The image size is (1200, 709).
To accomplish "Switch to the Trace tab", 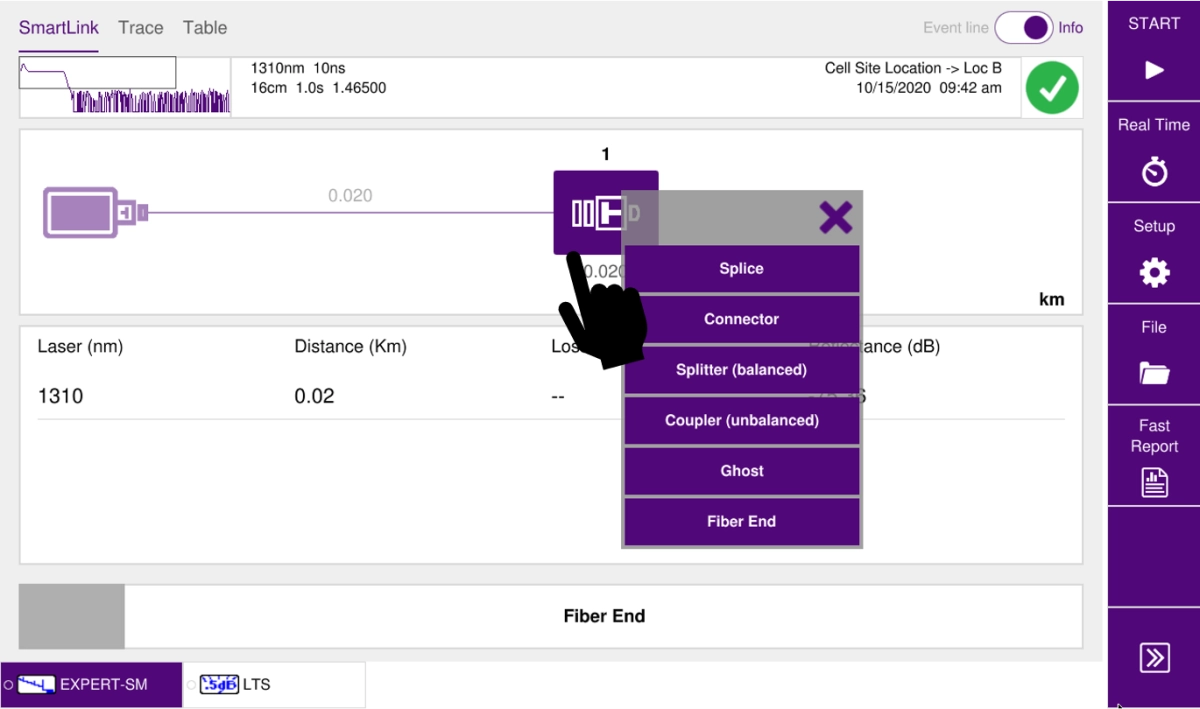I will 141,28.
